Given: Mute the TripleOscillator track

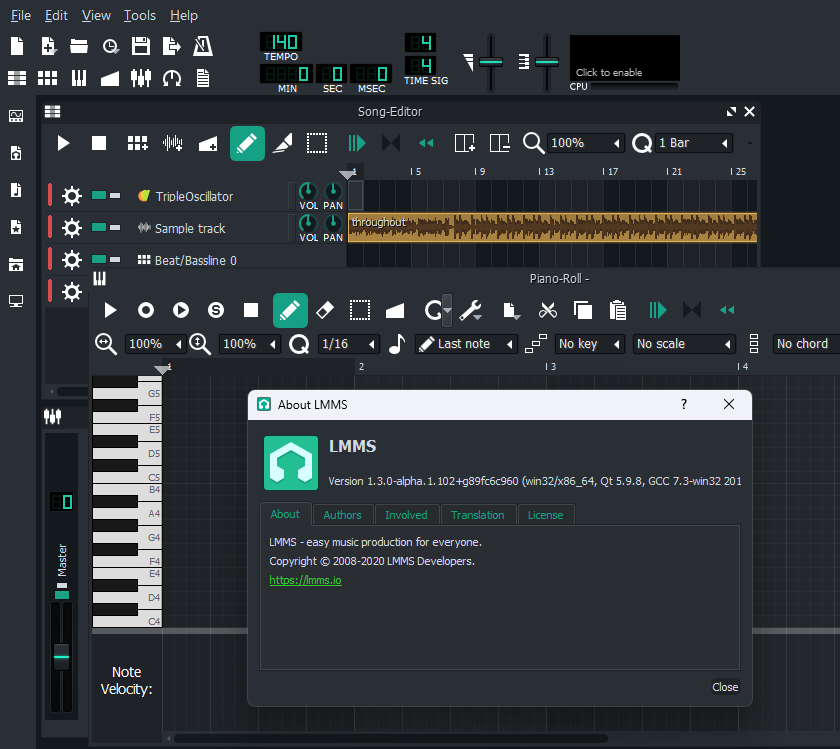Looking at the screenshot, I should click(x=99, y=196).
